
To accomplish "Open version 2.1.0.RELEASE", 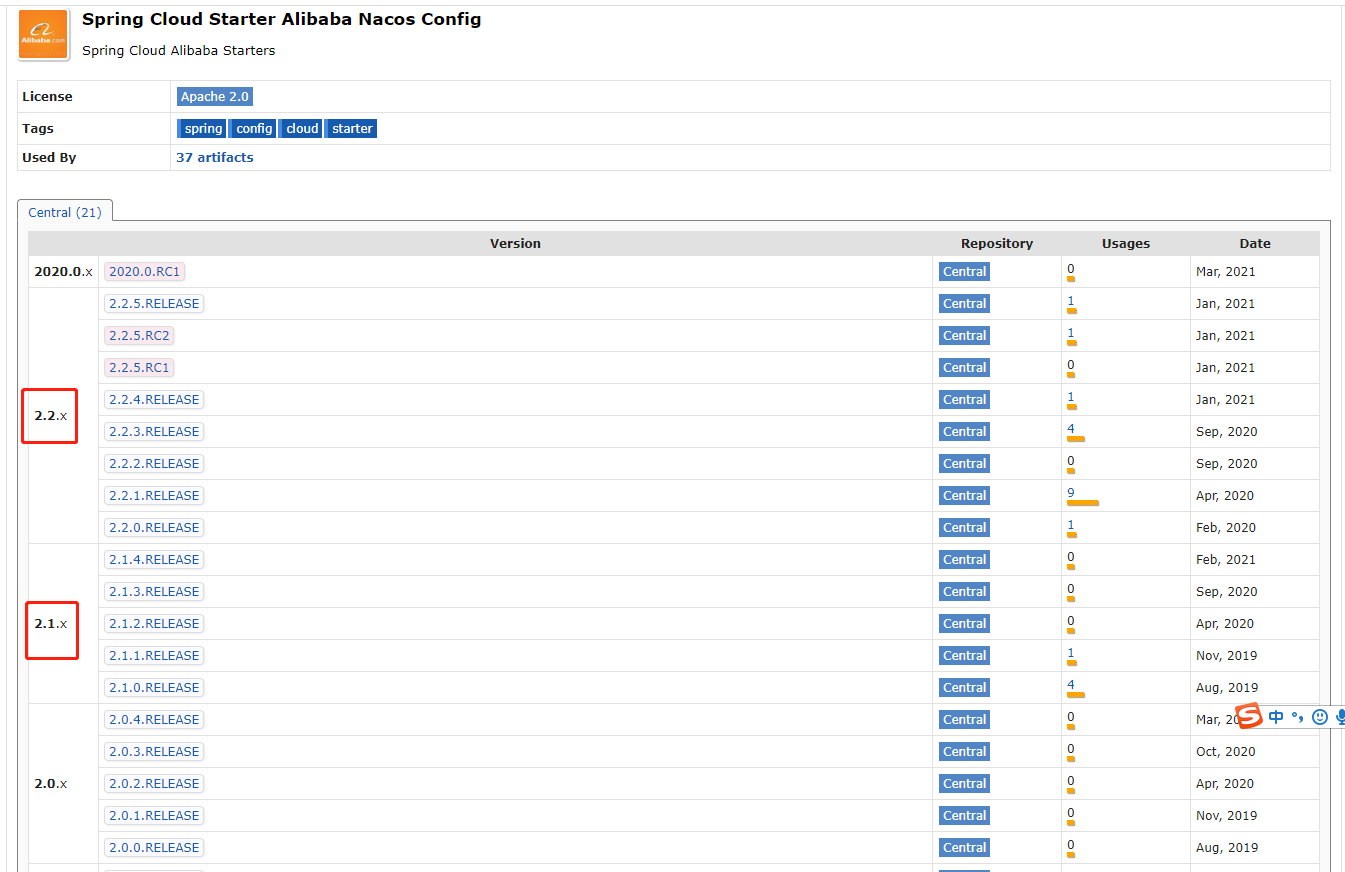I will click(154, 688).
